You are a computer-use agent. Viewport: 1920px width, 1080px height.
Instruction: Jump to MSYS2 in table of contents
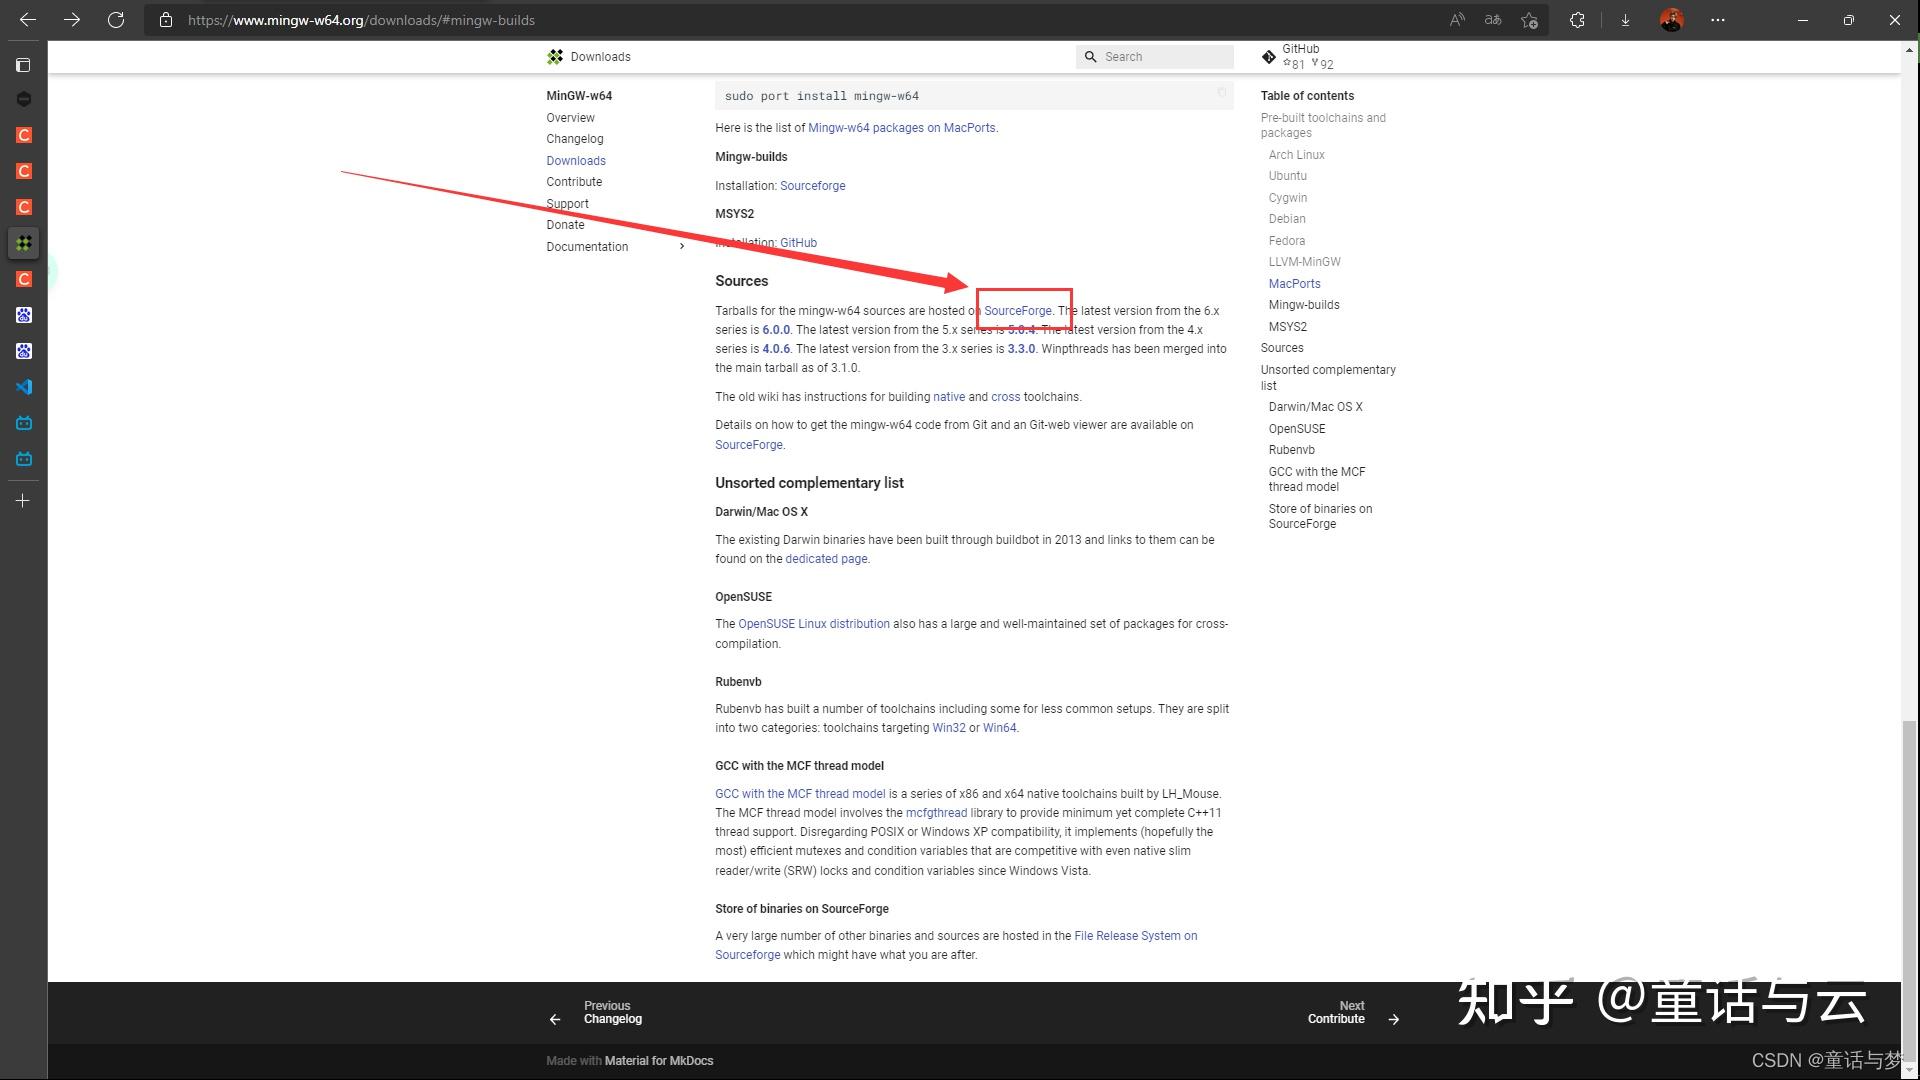[1287, 327]
